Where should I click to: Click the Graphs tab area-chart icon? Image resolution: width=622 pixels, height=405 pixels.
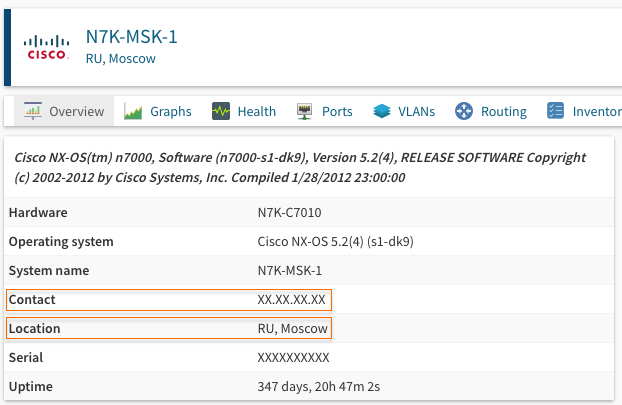tap(133, 111)
